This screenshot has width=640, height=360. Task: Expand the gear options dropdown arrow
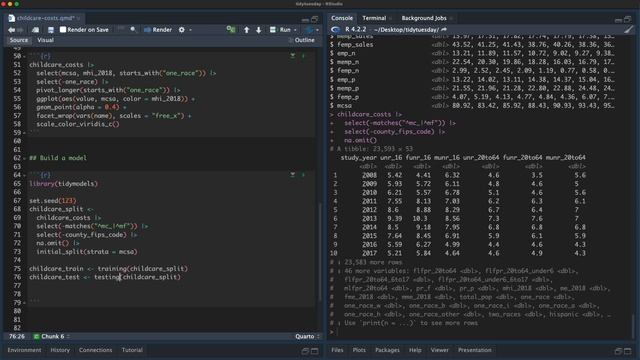click(190, 30)
